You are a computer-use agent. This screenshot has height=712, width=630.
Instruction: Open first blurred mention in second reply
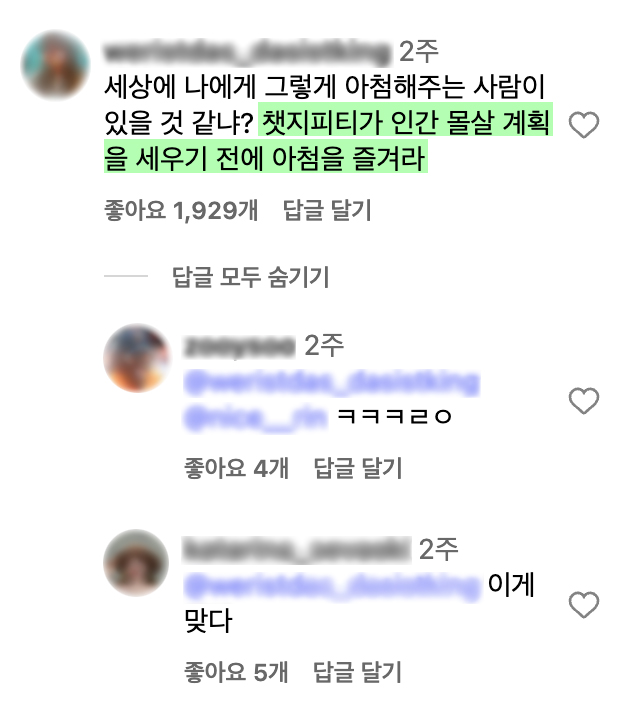pos(332,383)
